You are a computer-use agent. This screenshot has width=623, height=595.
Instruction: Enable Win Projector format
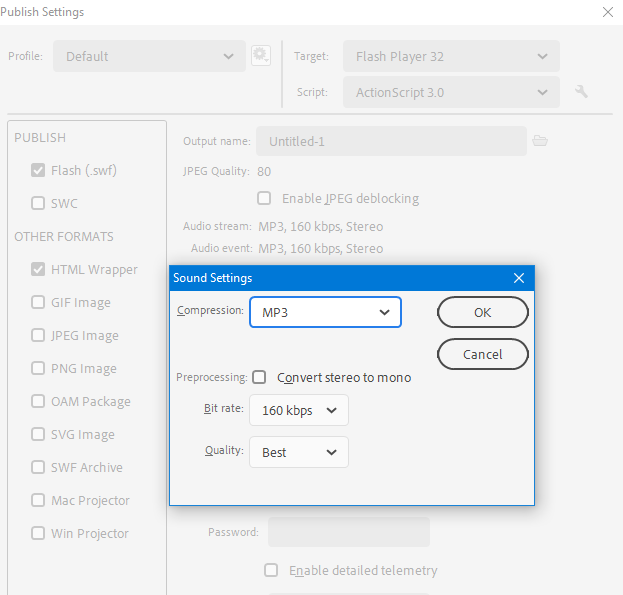tap(38, 533)
